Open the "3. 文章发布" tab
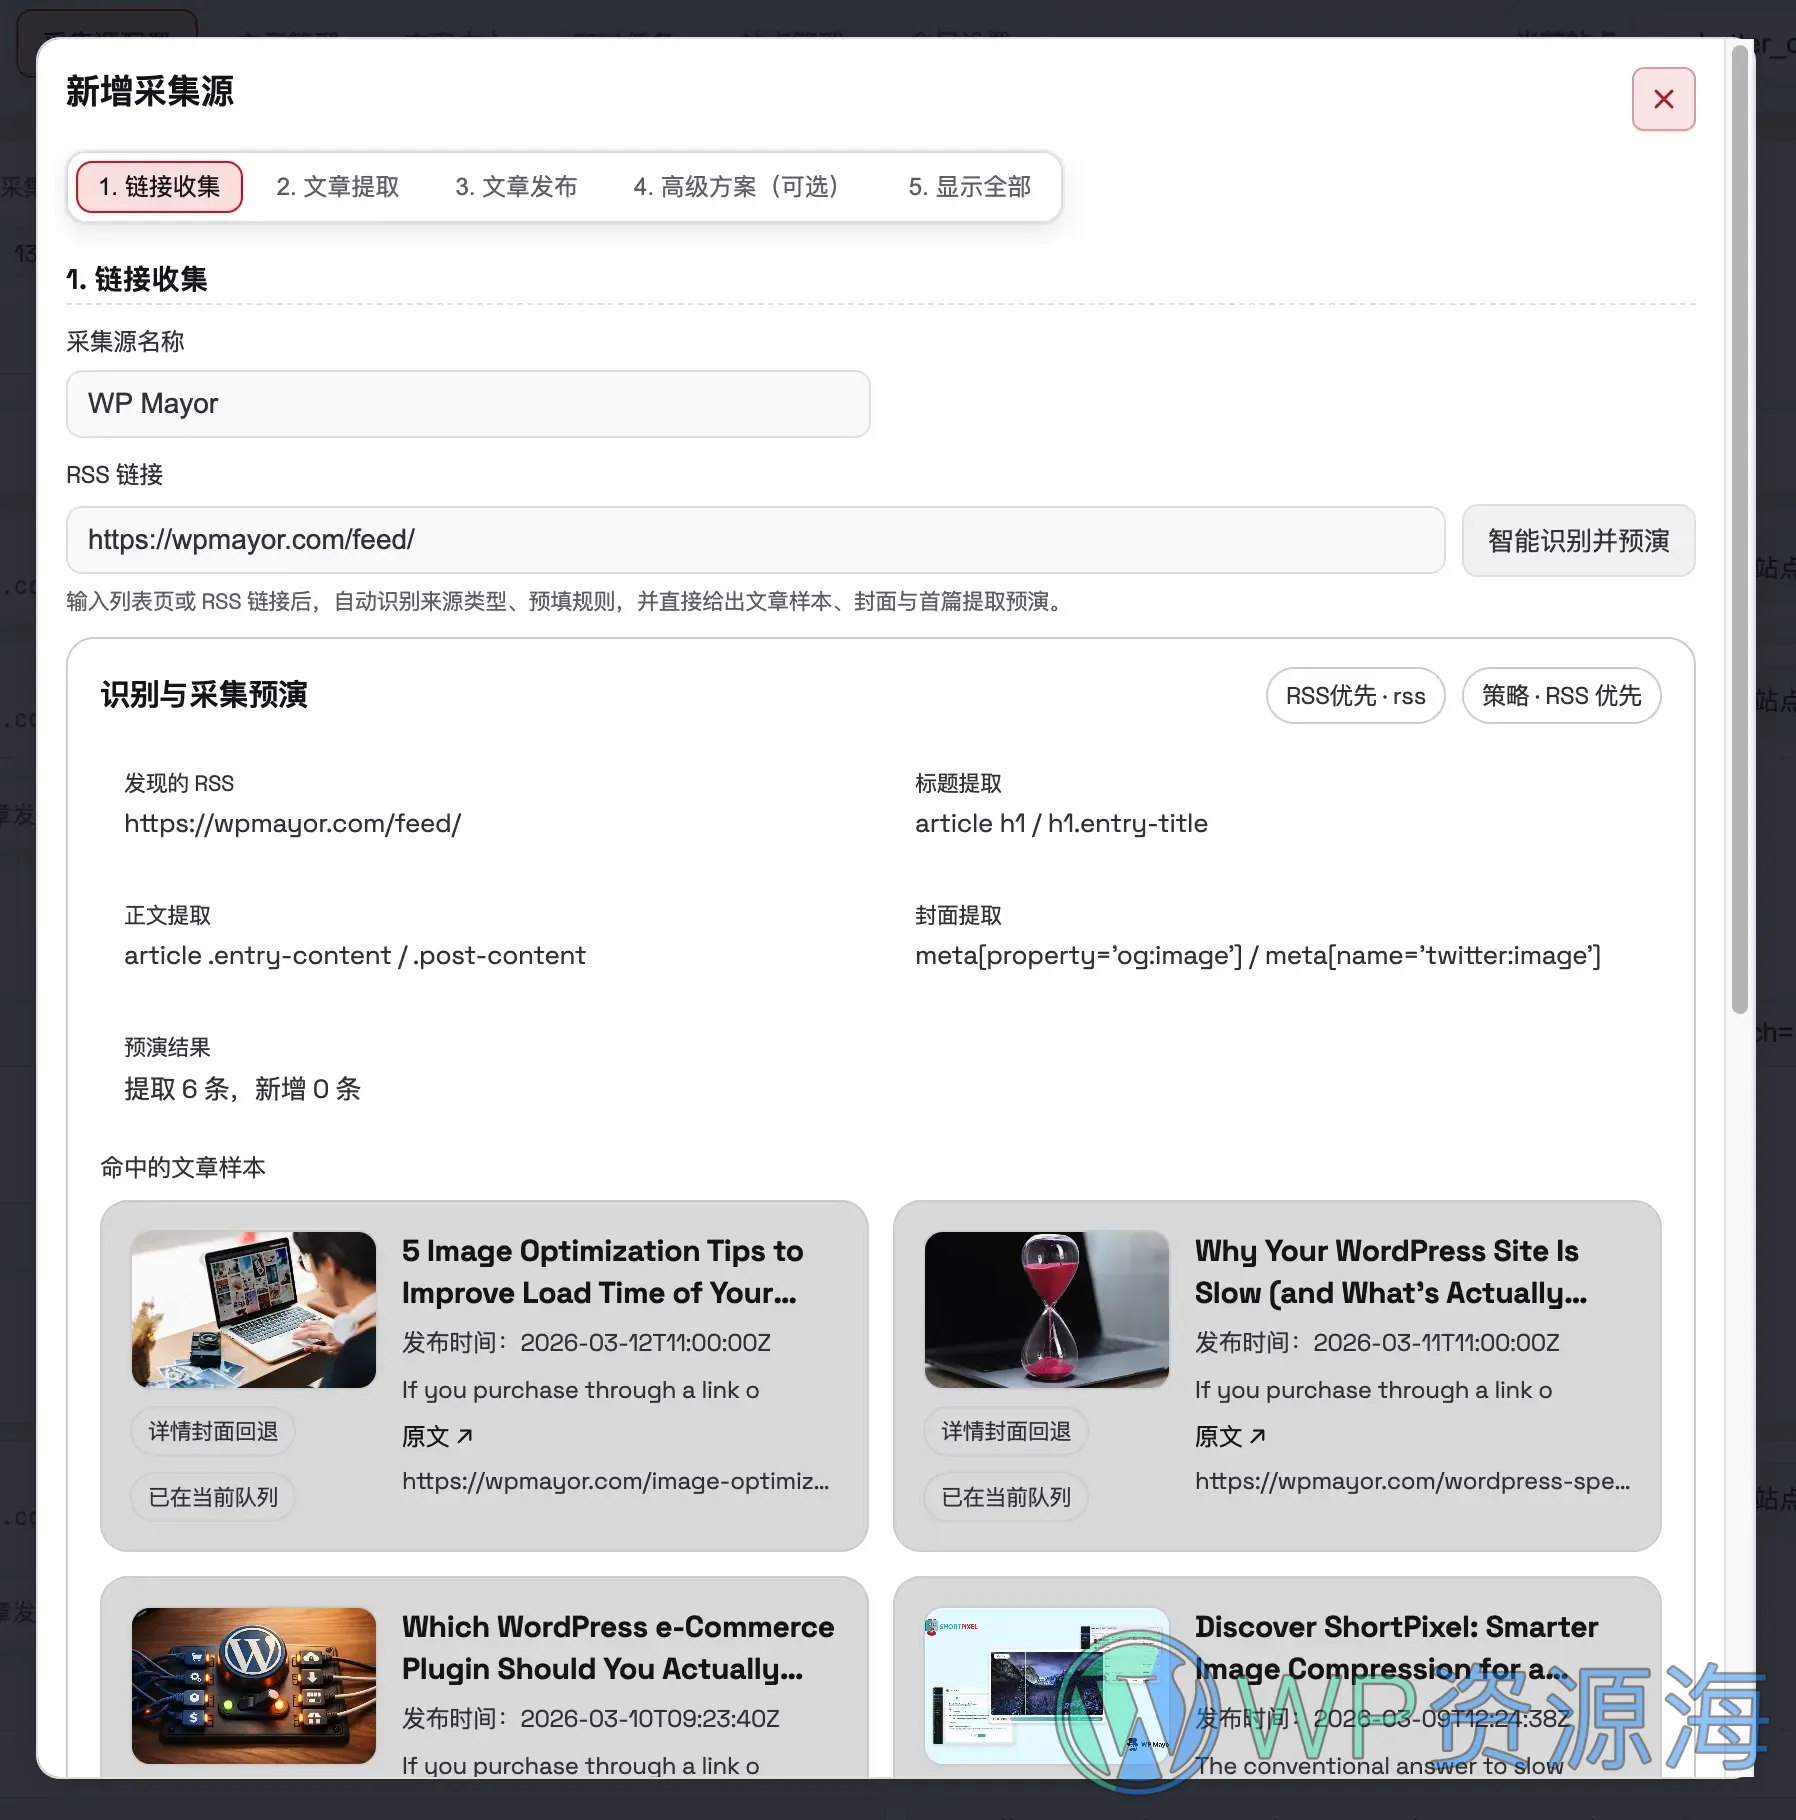 pyautogui.click(x=516, y=187)
